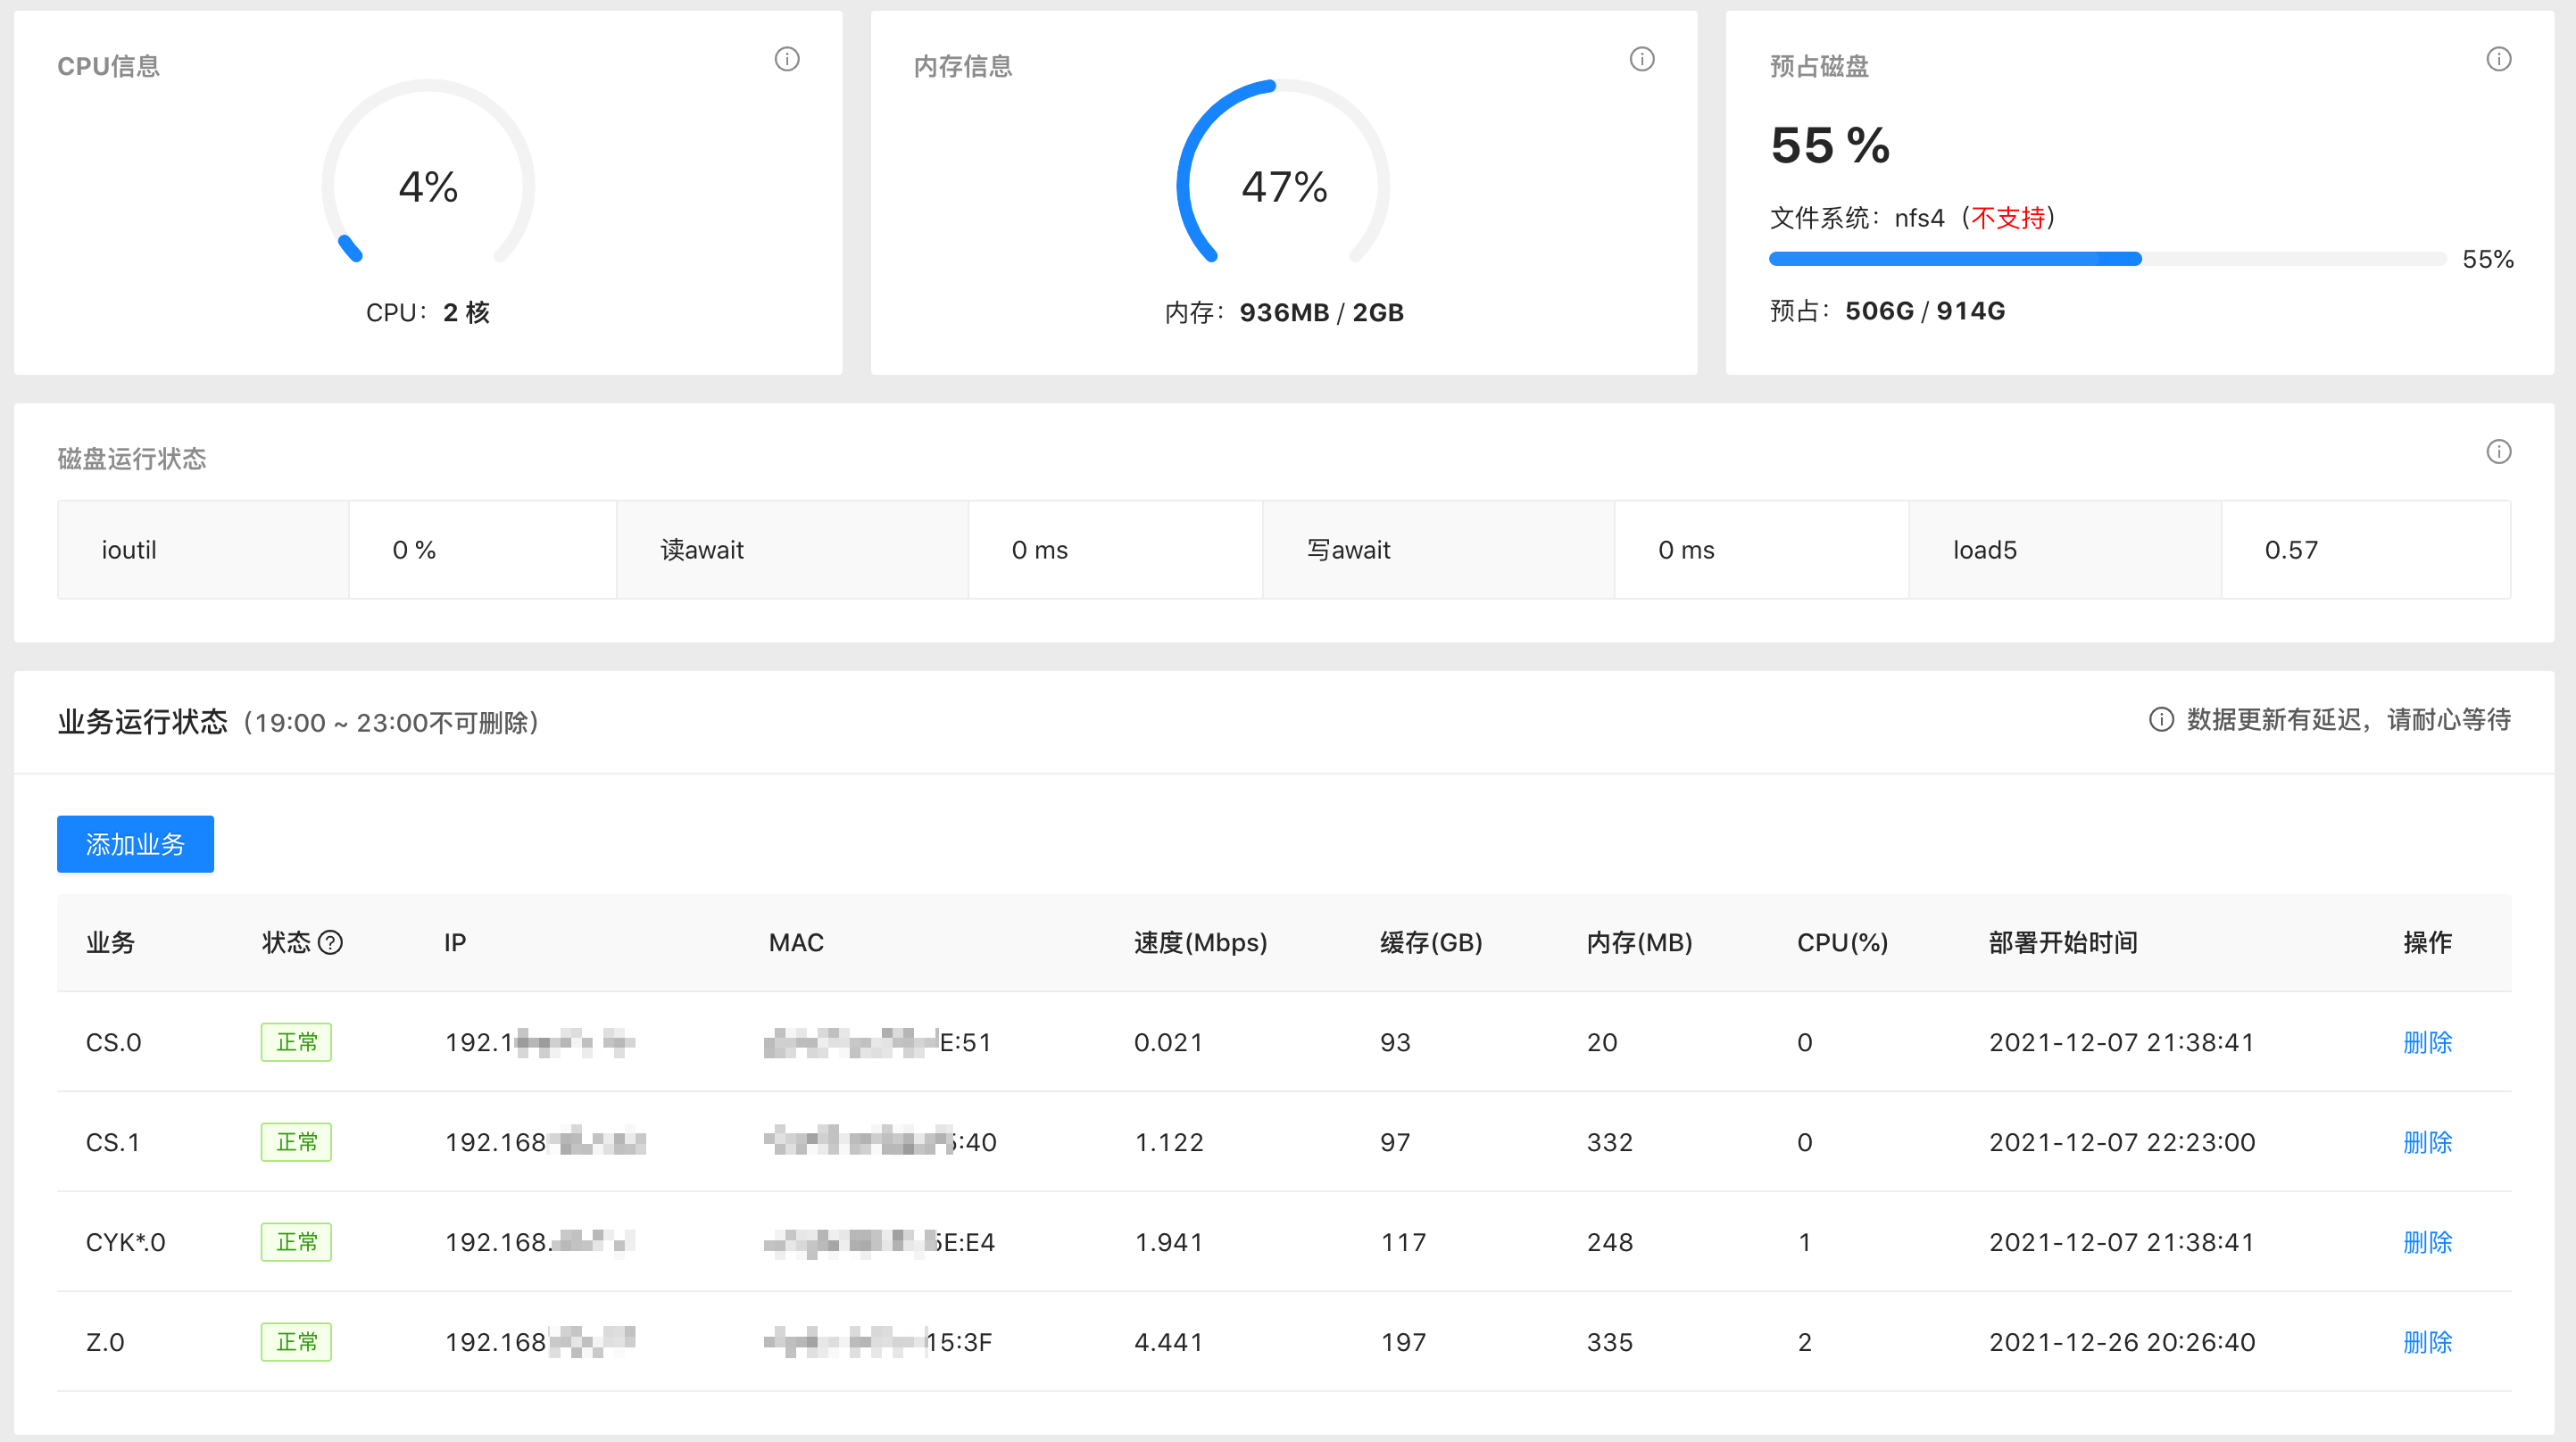The image size is (2576, 1442).
Task: Click the 内存信息 card info icon
Action: coord(1642,59)
